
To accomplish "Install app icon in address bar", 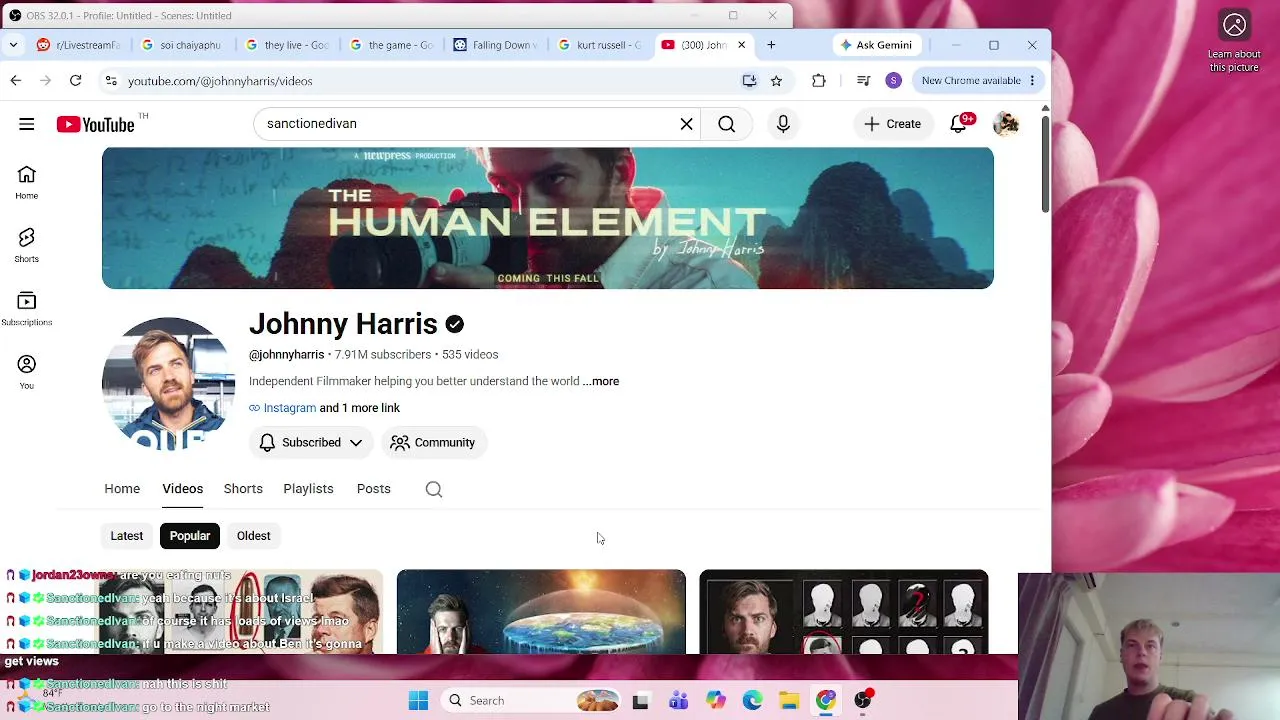I will 749,81.
